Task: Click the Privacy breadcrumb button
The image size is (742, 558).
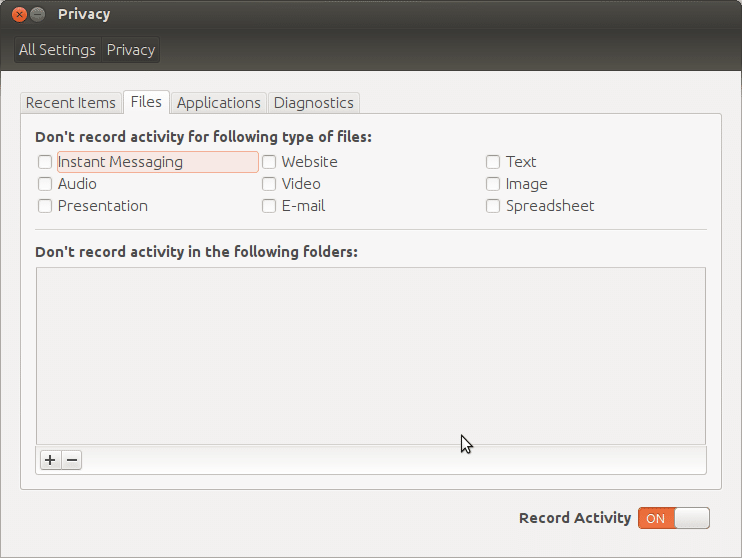Action: [131, 49]
